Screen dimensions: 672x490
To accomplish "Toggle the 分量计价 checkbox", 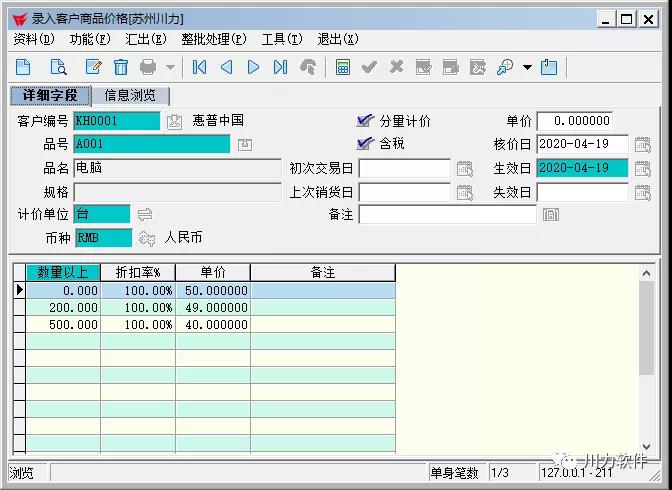I will pos(365,121).
